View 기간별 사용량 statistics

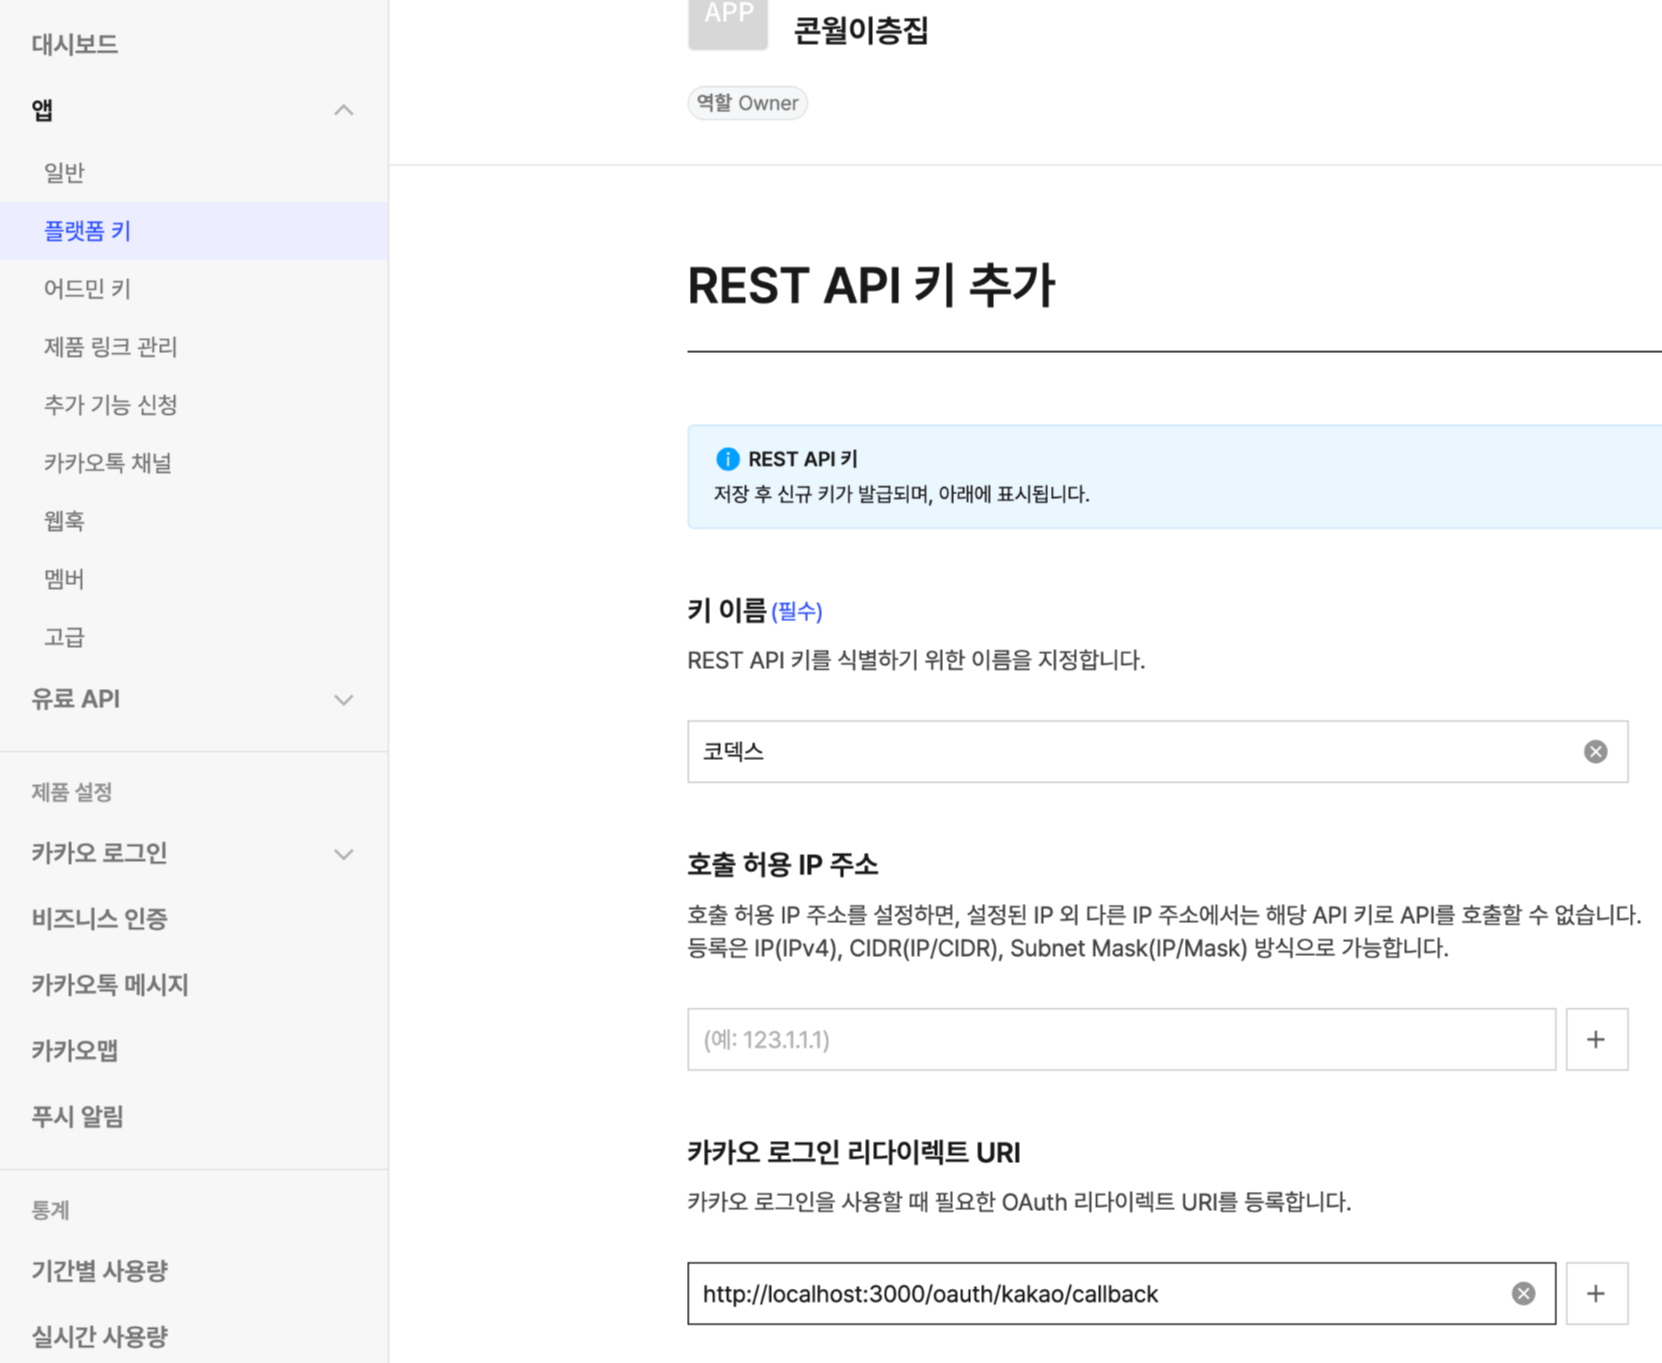[x=99, y=1270]
